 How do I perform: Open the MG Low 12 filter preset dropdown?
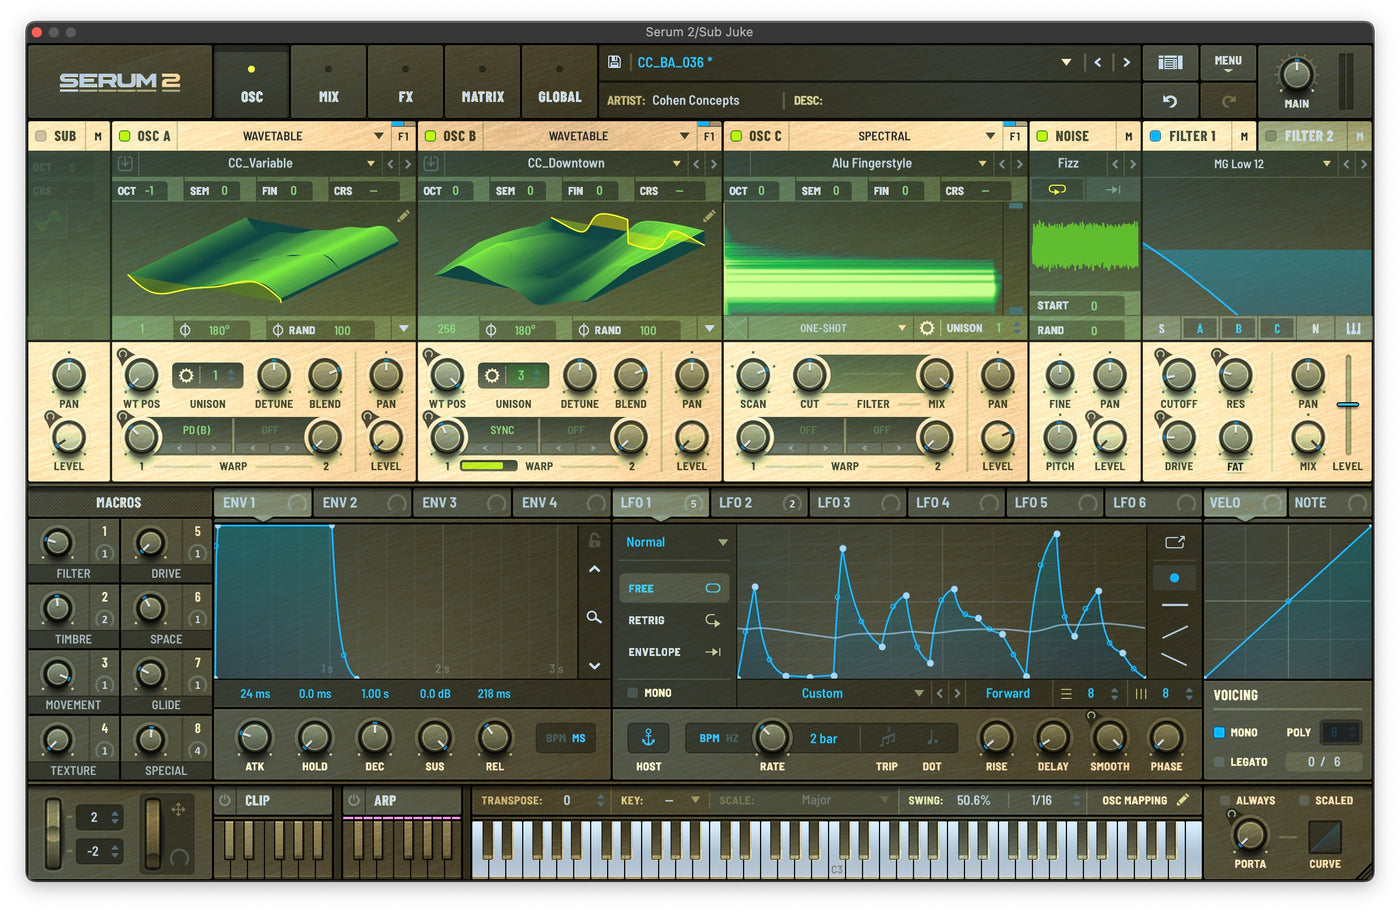click(x=1240, y=163)
